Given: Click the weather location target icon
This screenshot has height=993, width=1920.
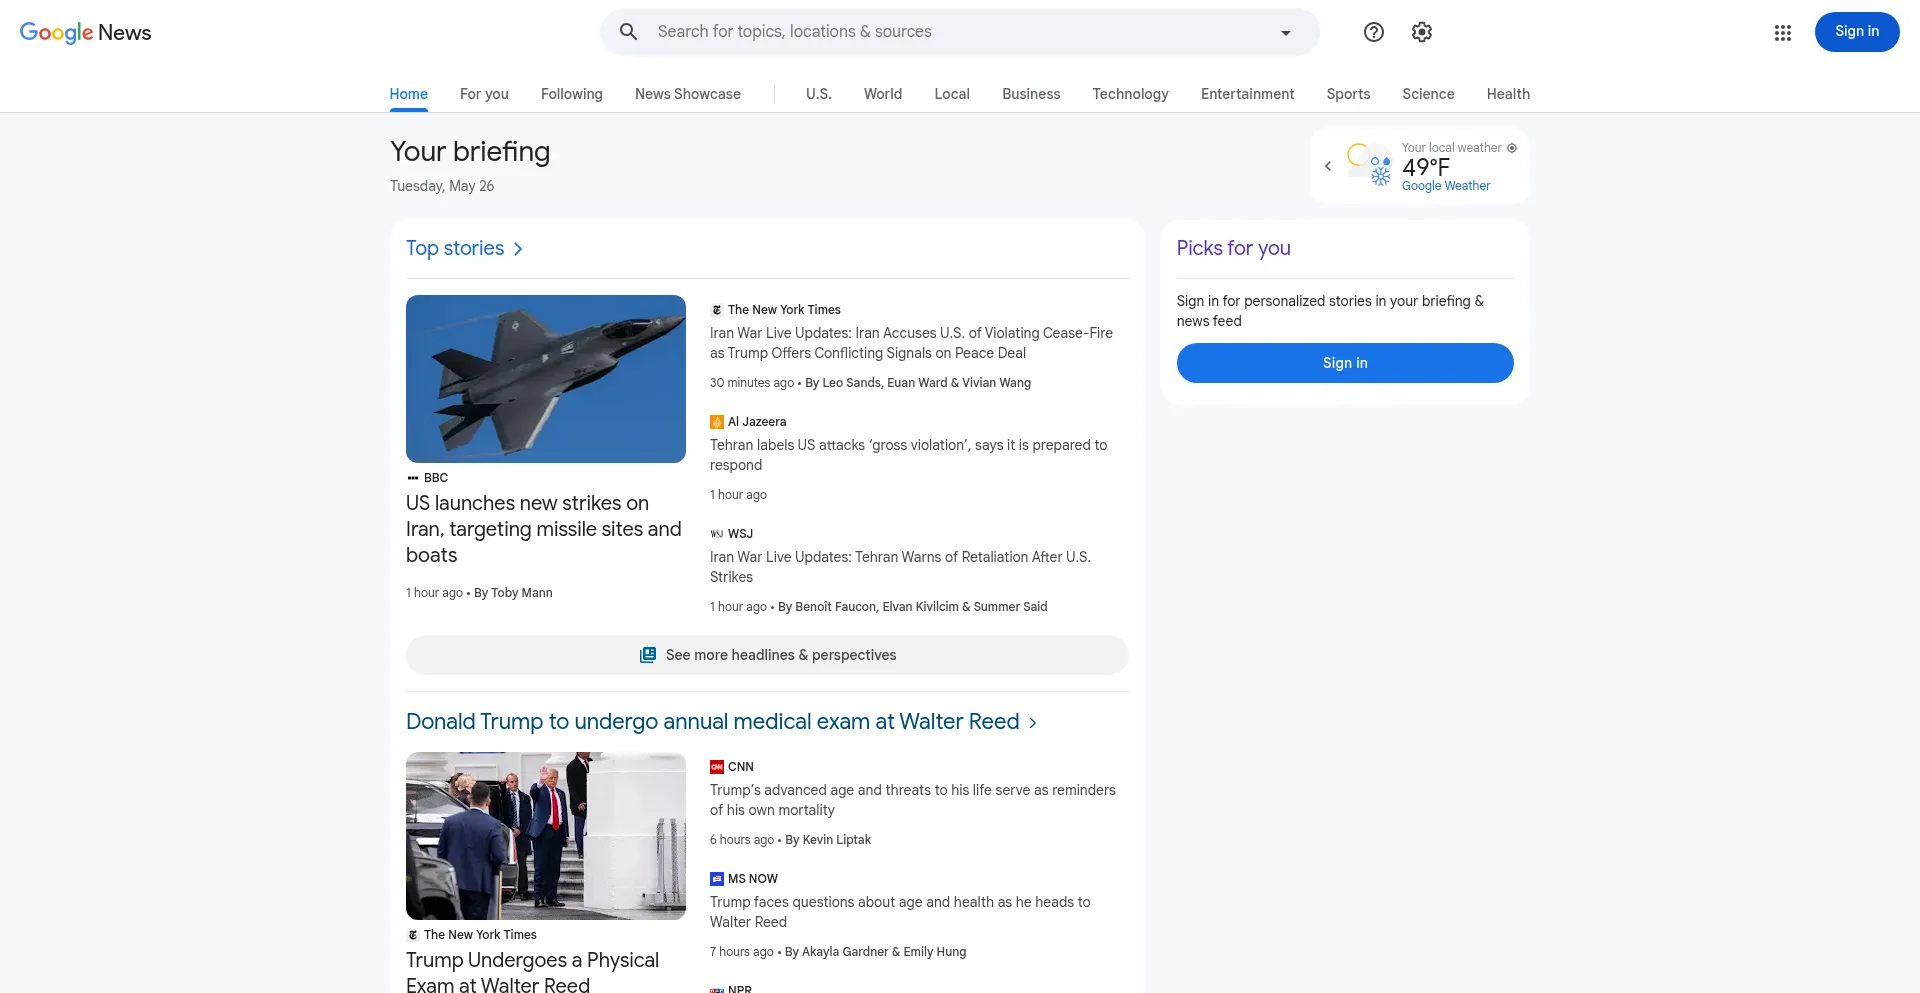Looking at the screenshot, I should pos(1512,148).
